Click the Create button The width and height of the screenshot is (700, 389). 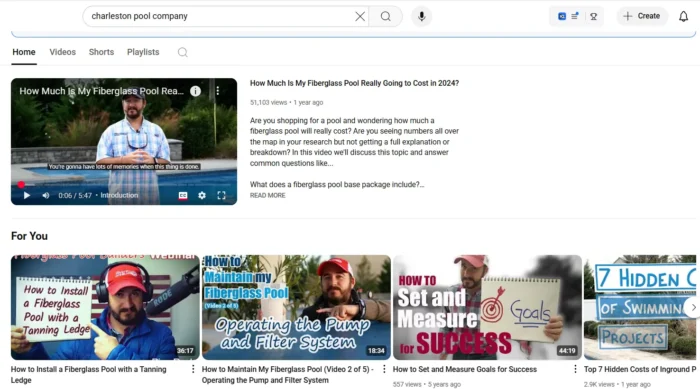(x=642, y=16)
